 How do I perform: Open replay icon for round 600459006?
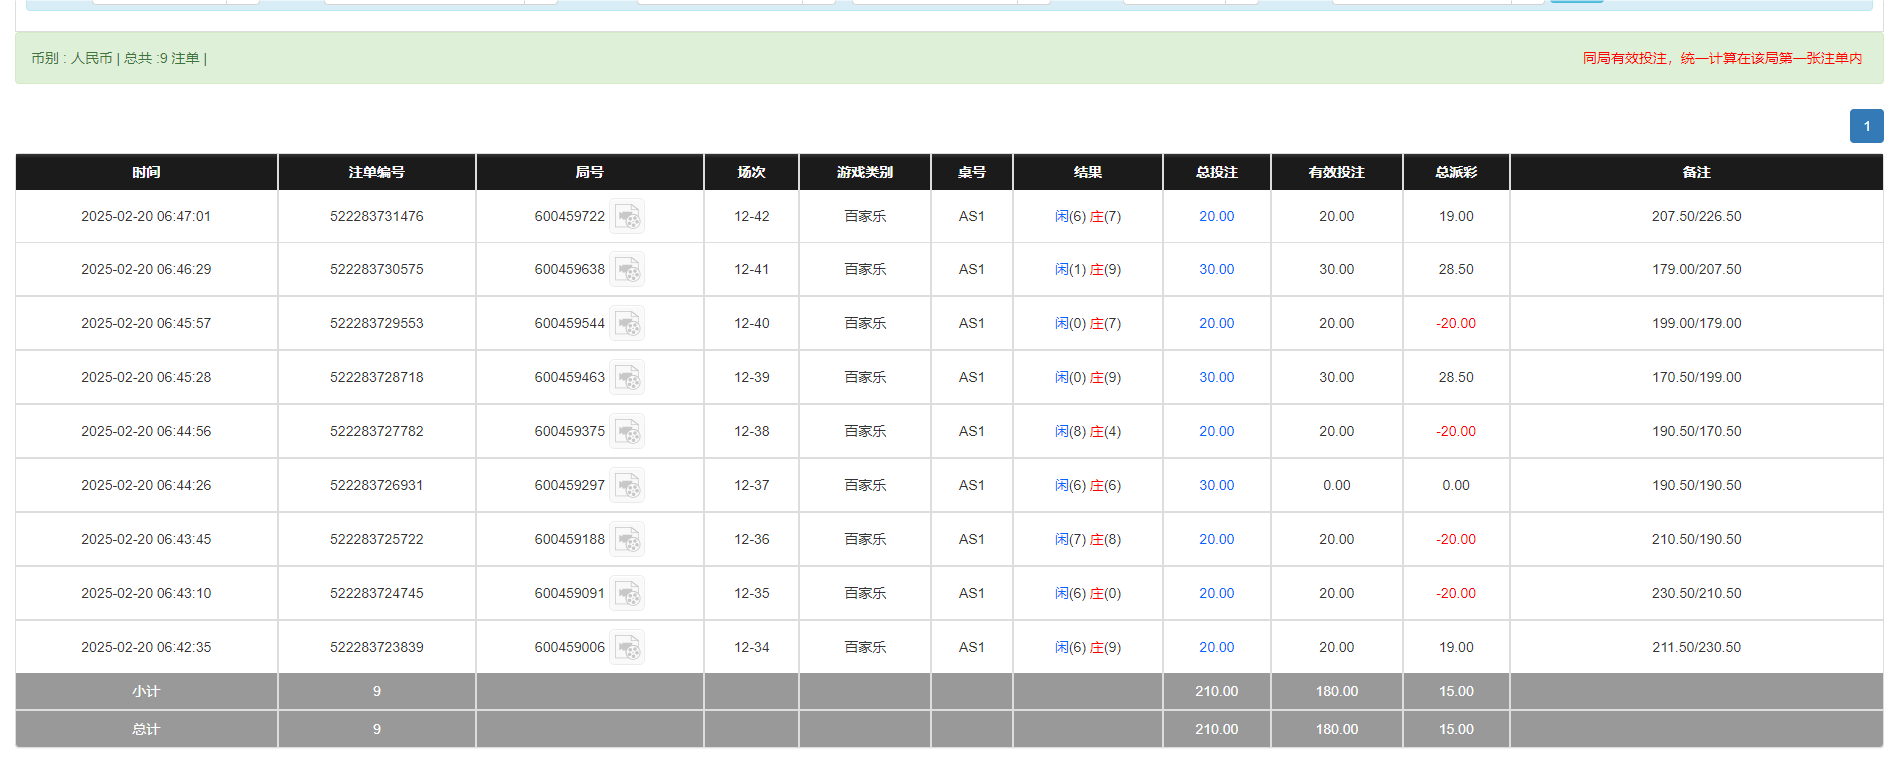[x=627, y=648]
